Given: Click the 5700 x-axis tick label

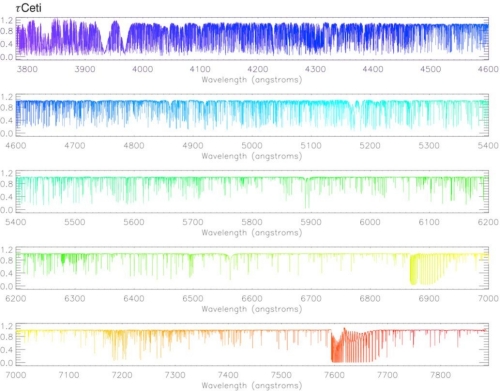Looking at the screenshot, I should (193, 222).
